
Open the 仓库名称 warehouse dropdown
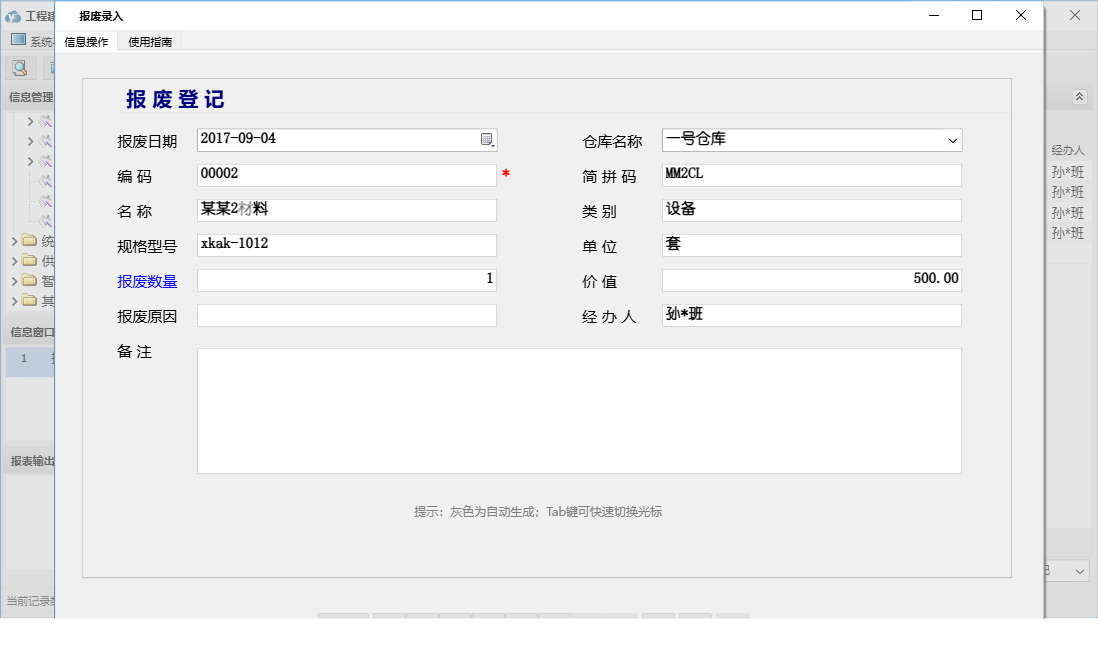[x=952, y=140]
